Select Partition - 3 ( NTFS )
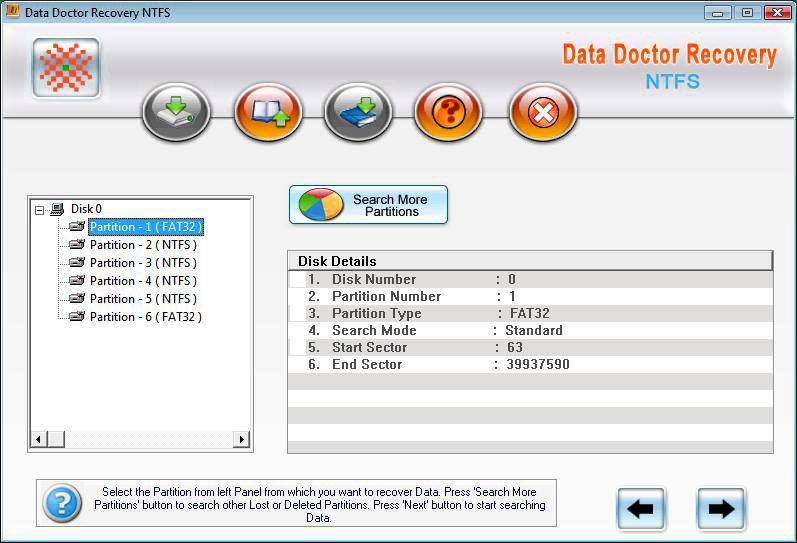Viewport: 797px width, 543px height. (143, 263)
